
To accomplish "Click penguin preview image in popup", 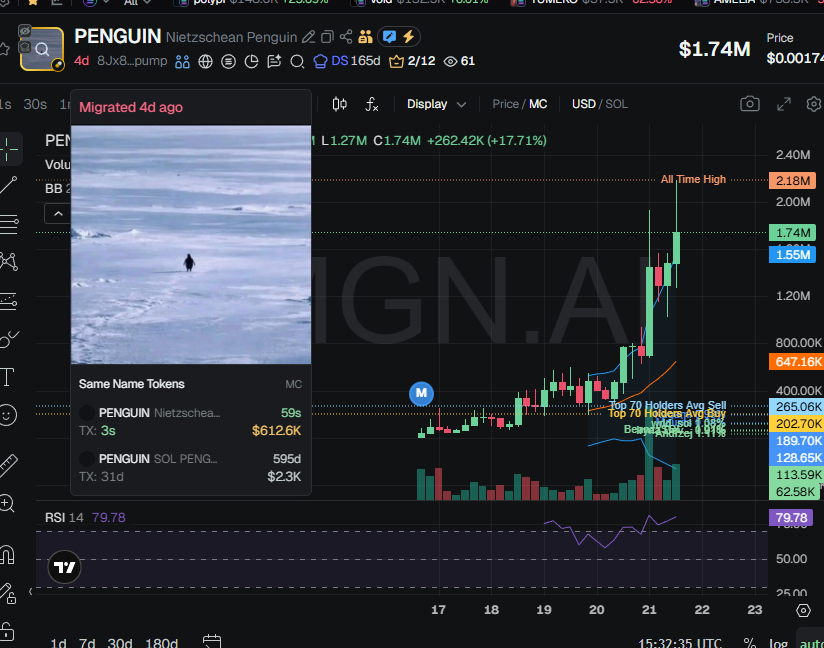I will tap(191, 244).
